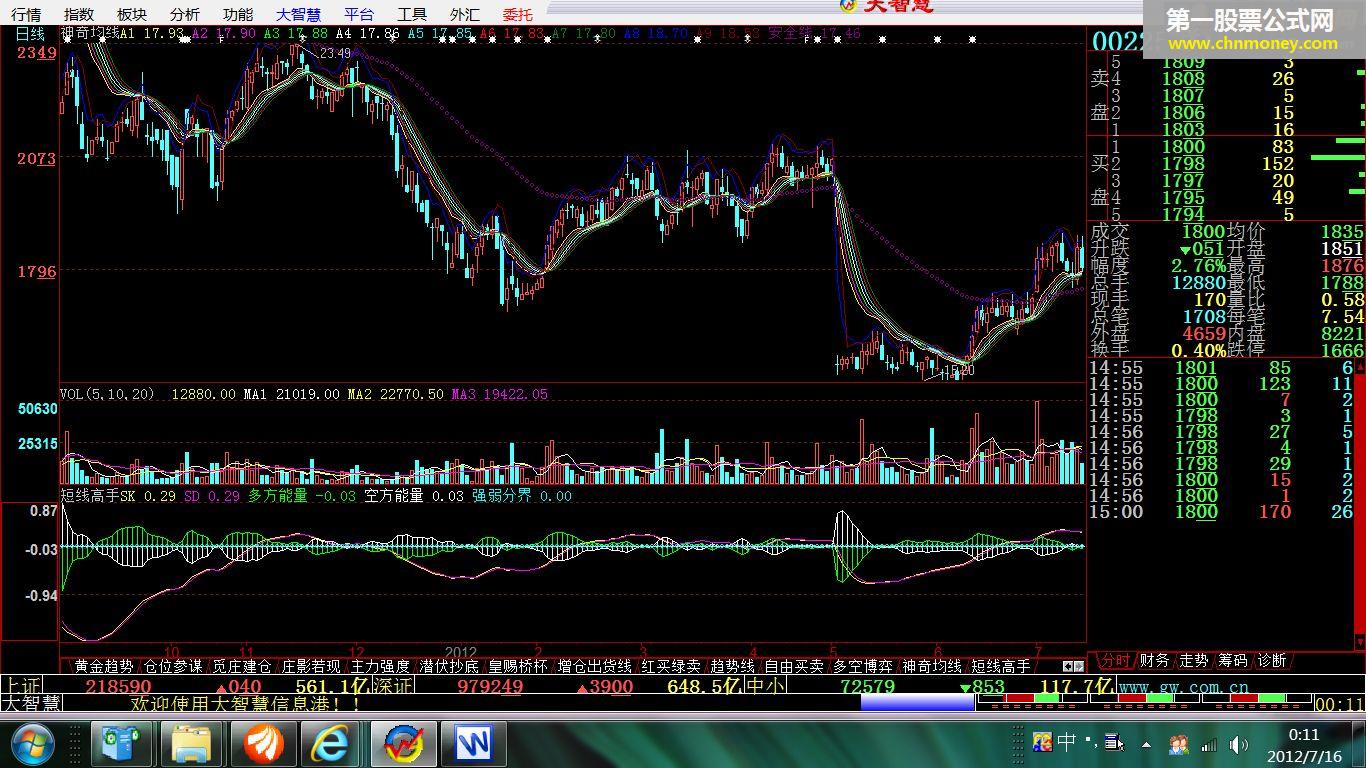Image resolution: width=1366 pixels, height=768 pixels.
Task: Open the IME soft keyboard icon
Action: (x=1113, y=742)
